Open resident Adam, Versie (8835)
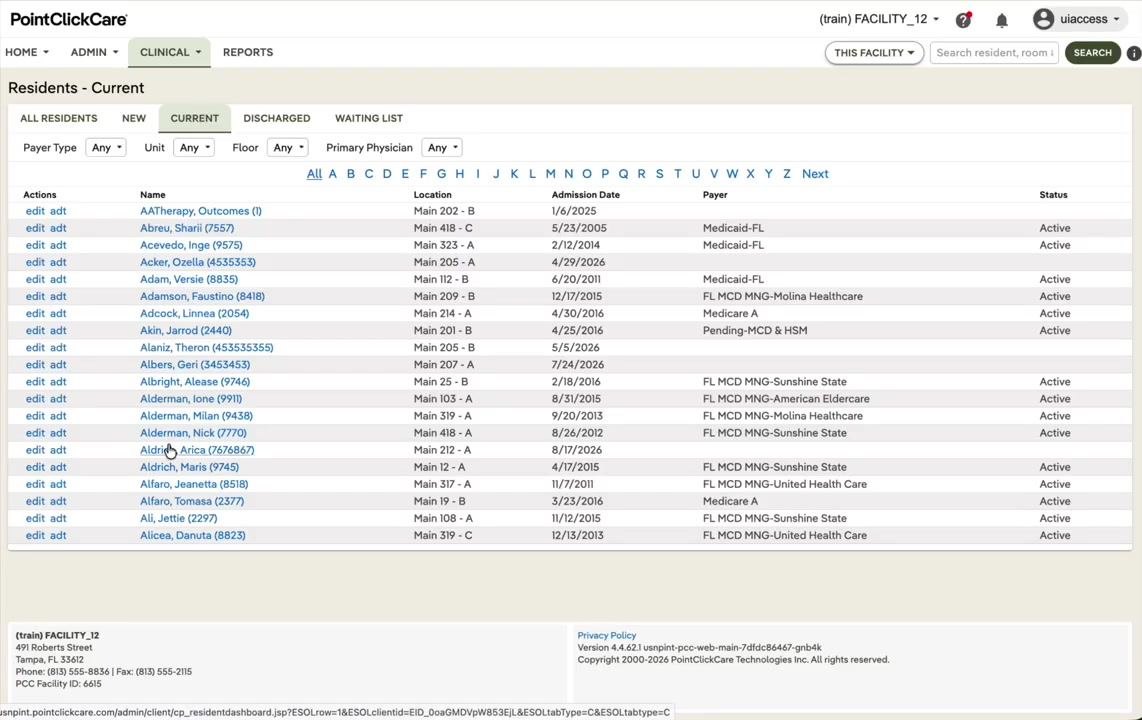Image resolution: width=1142 pixels, height=720 pixels. click(189, 280)
